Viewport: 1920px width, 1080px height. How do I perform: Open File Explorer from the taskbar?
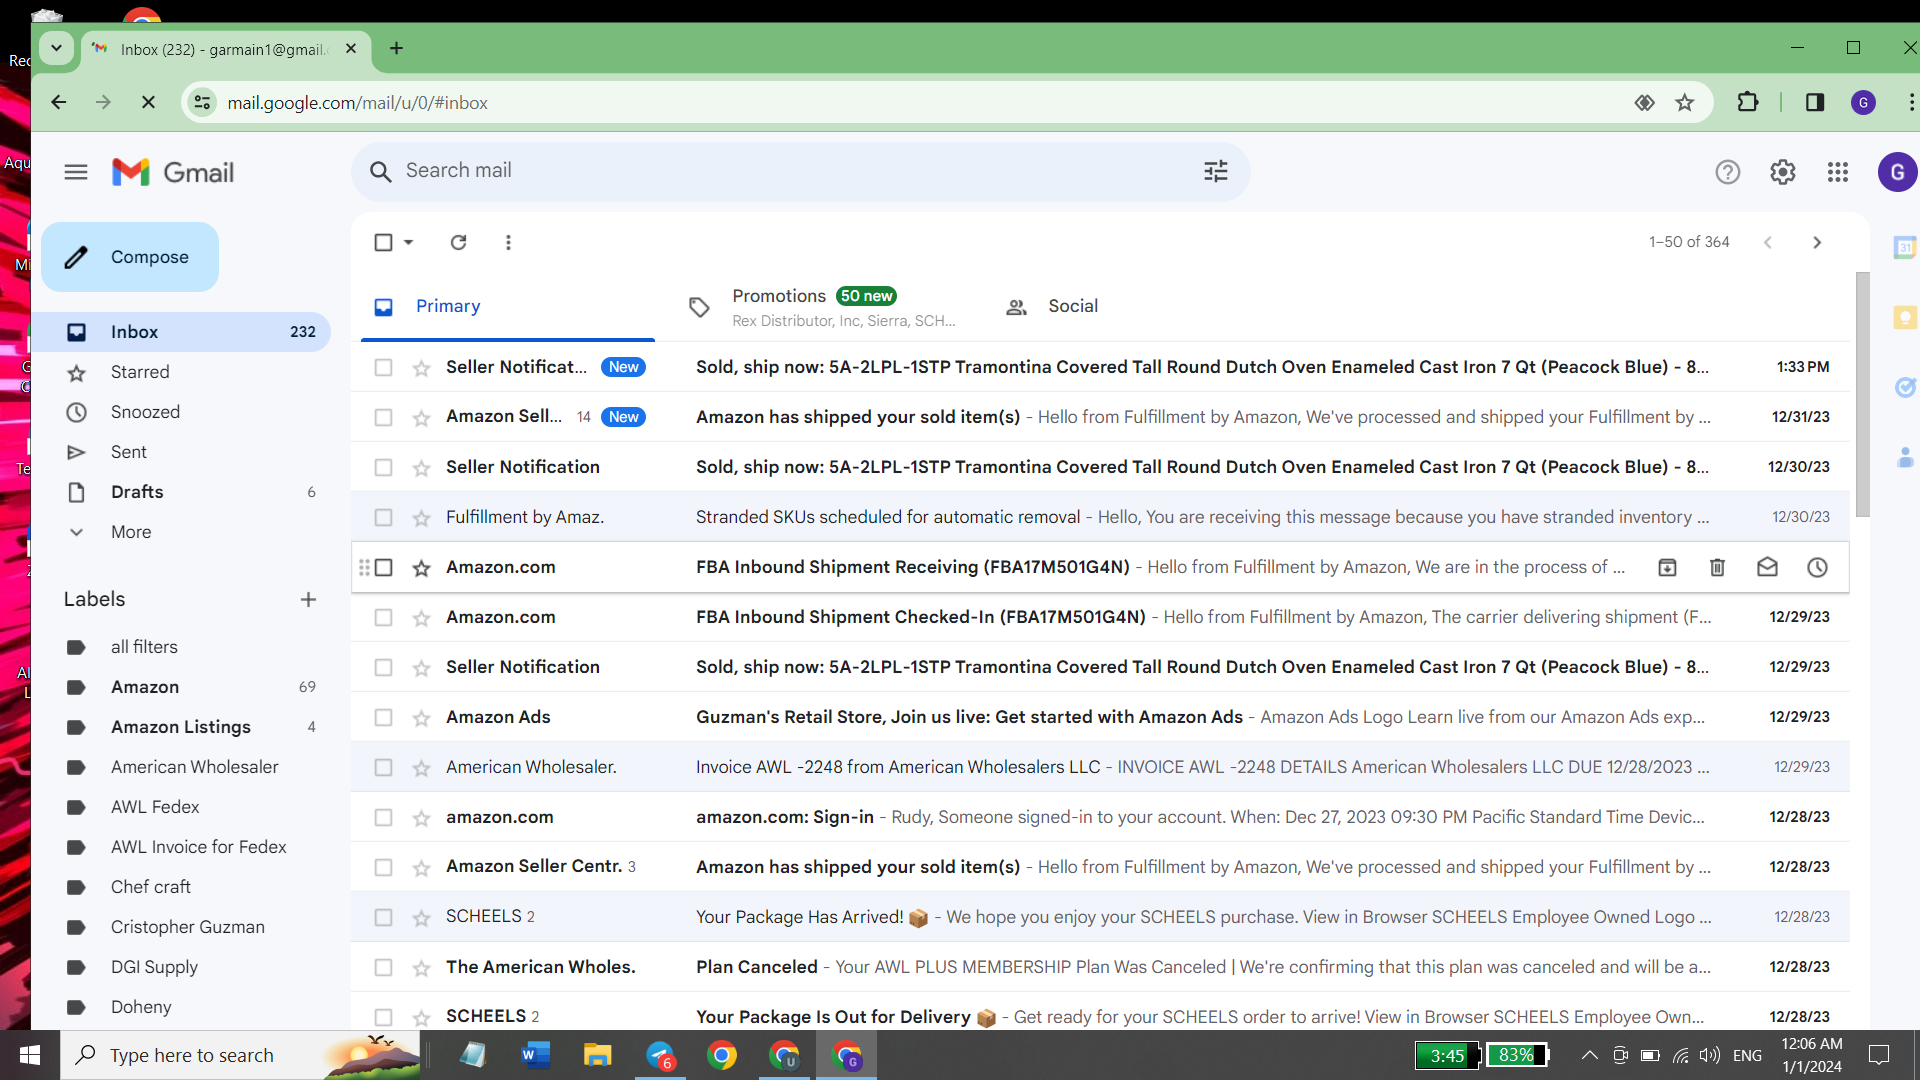click(597, 1055)
